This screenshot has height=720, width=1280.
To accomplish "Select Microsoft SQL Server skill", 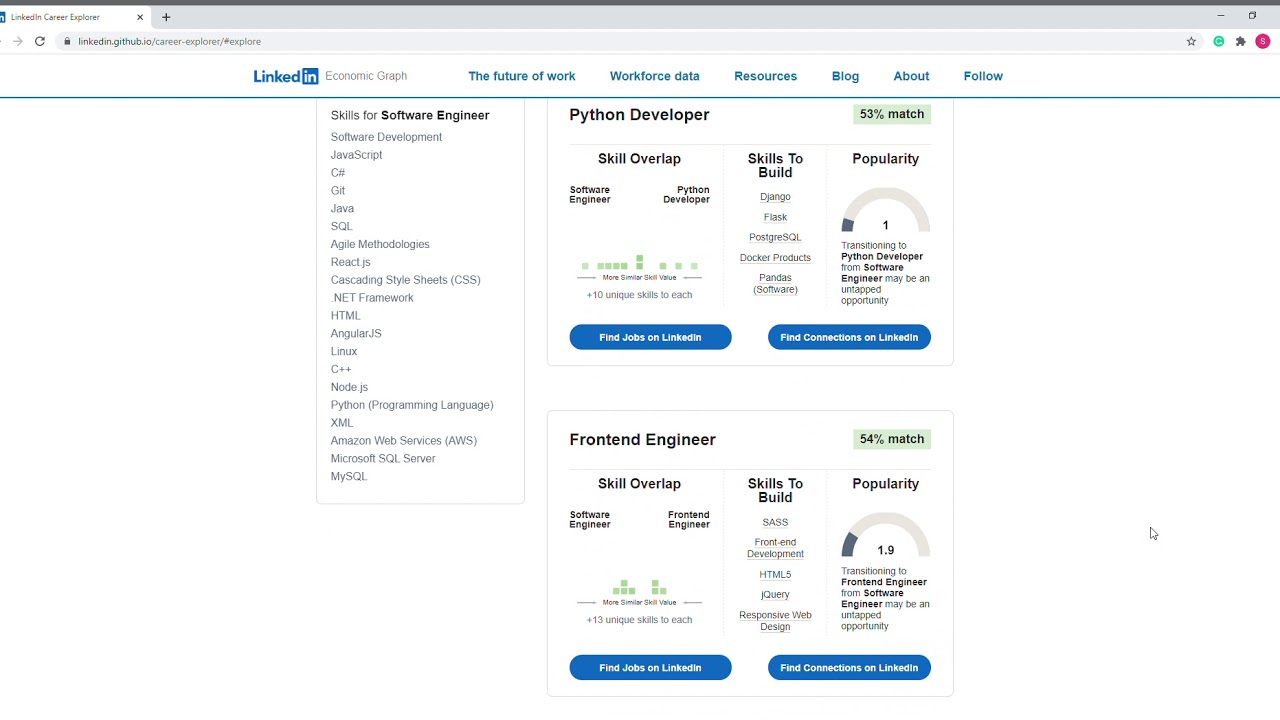I will click(383, 459).
